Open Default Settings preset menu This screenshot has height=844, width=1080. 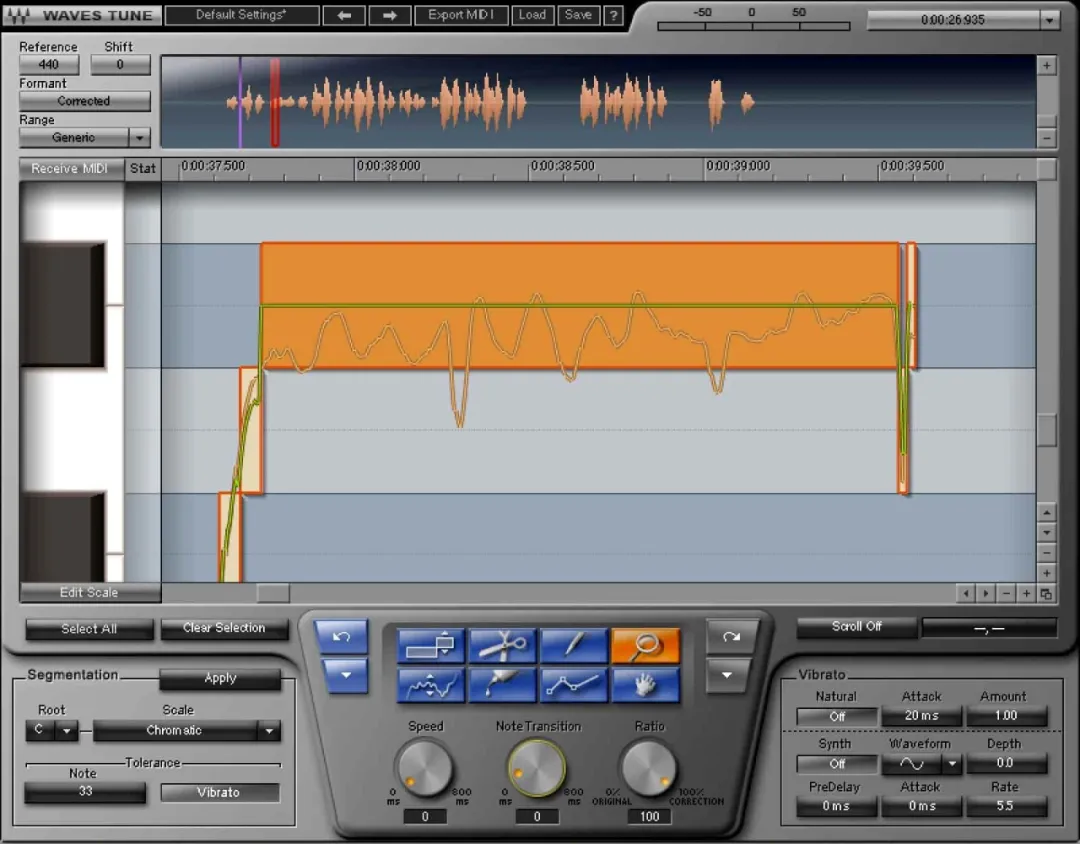pyautogui.click(x=242, y=15)
